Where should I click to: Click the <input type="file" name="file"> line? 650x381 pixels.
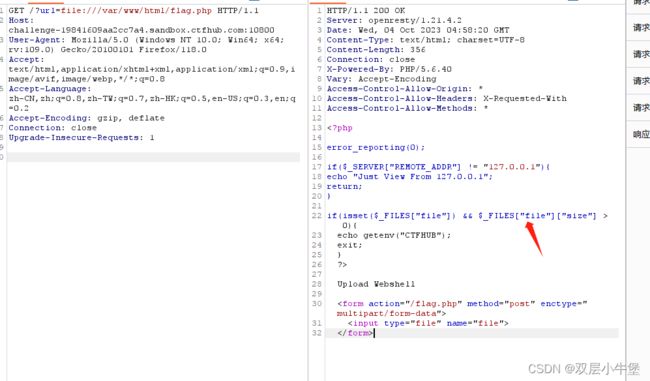coord(428,323)
